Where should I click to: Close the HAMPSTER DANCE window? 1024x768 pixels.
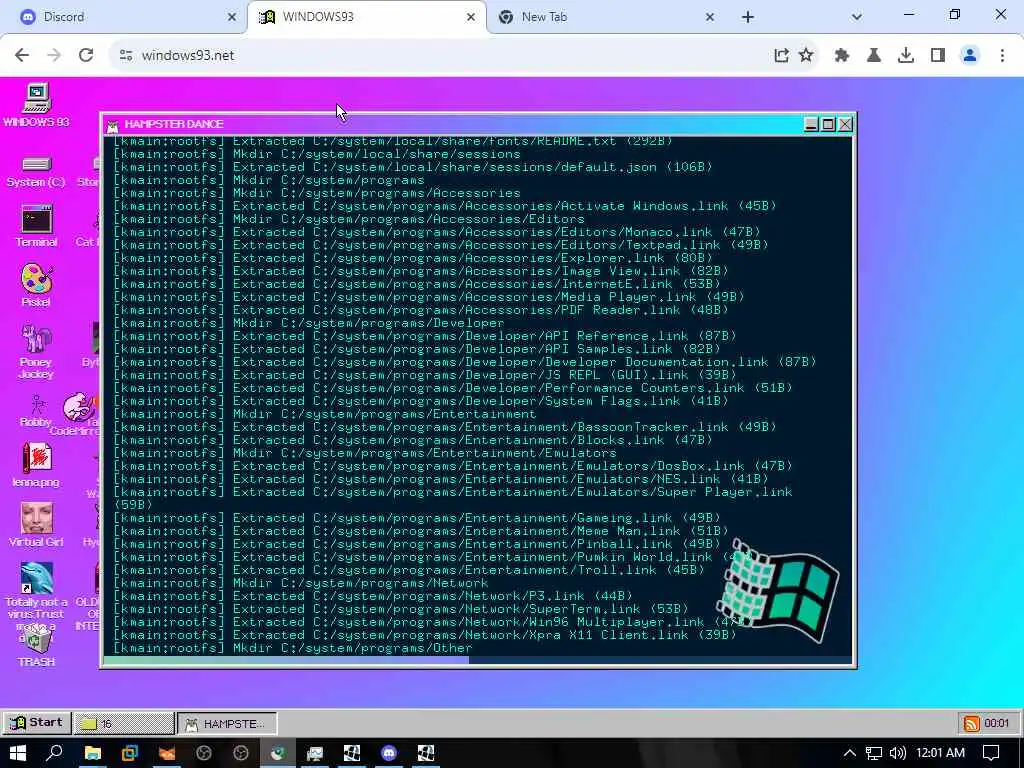click(845, 124)
